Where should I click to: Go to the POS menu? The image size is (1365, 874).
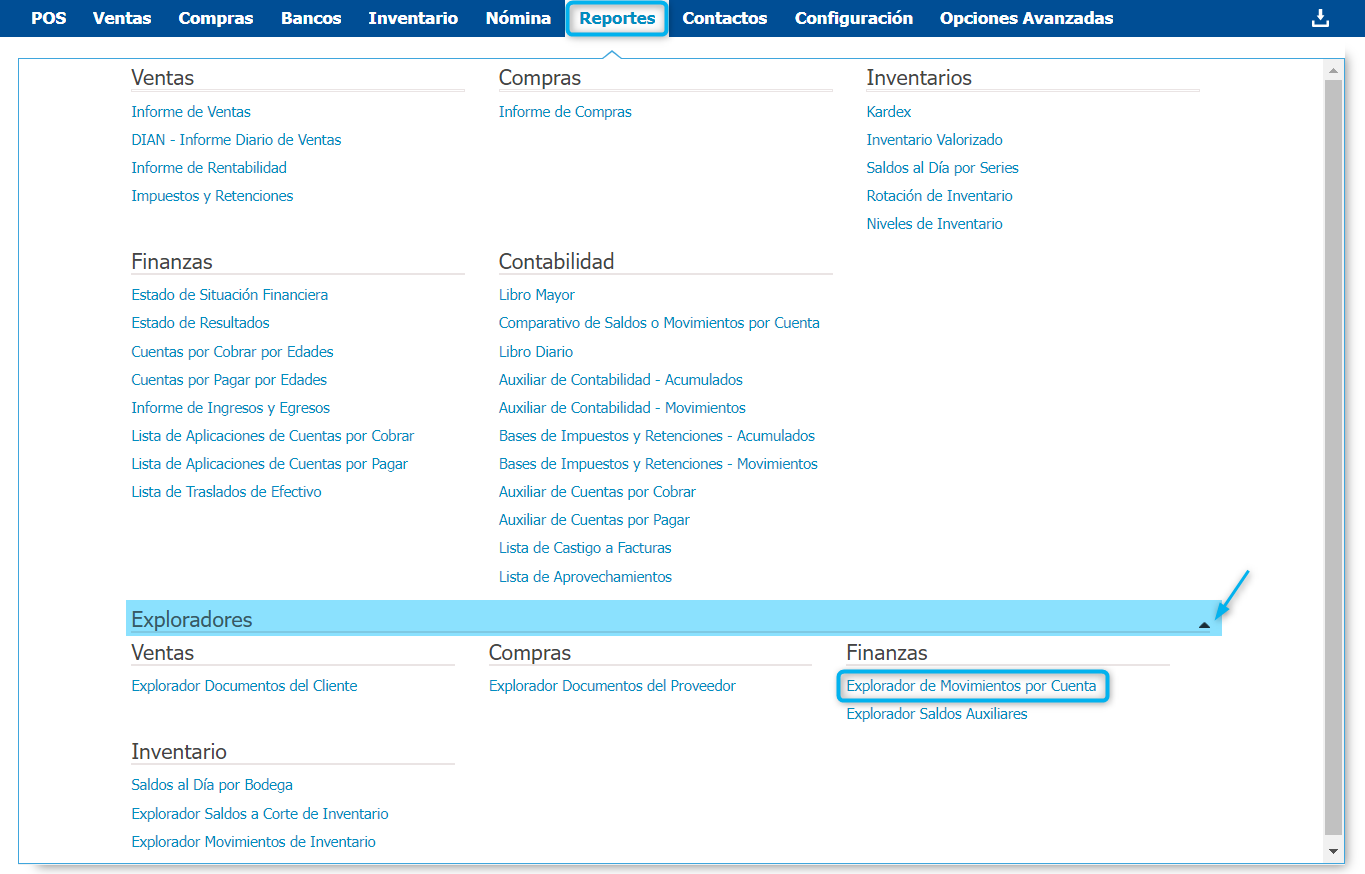point(49,18)
